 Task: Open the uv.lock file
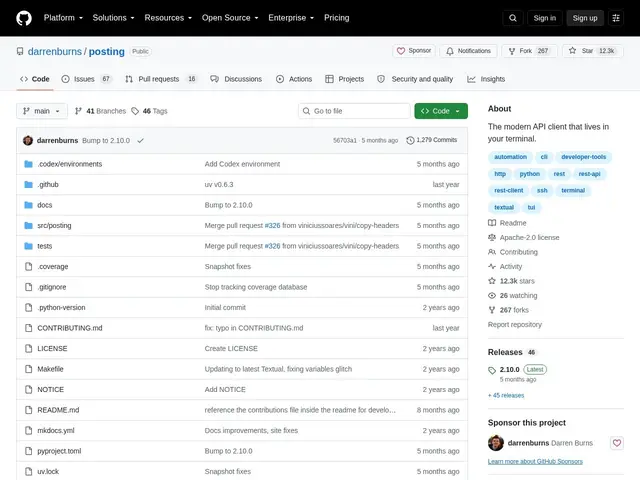pos(48,471)
